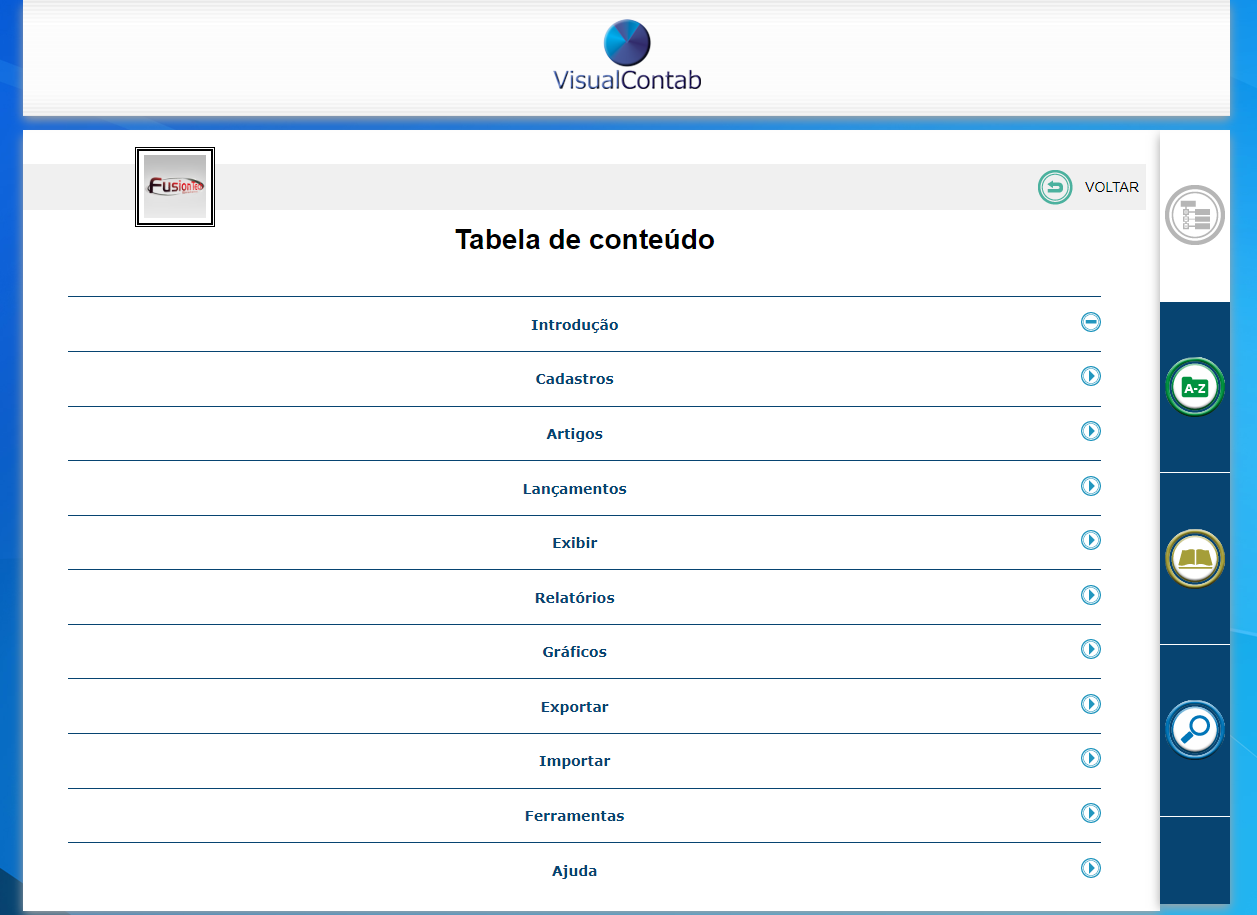Screen dimensions: 1257x915
Task: Select the Exportar content entry
Action: pos(574,707)
